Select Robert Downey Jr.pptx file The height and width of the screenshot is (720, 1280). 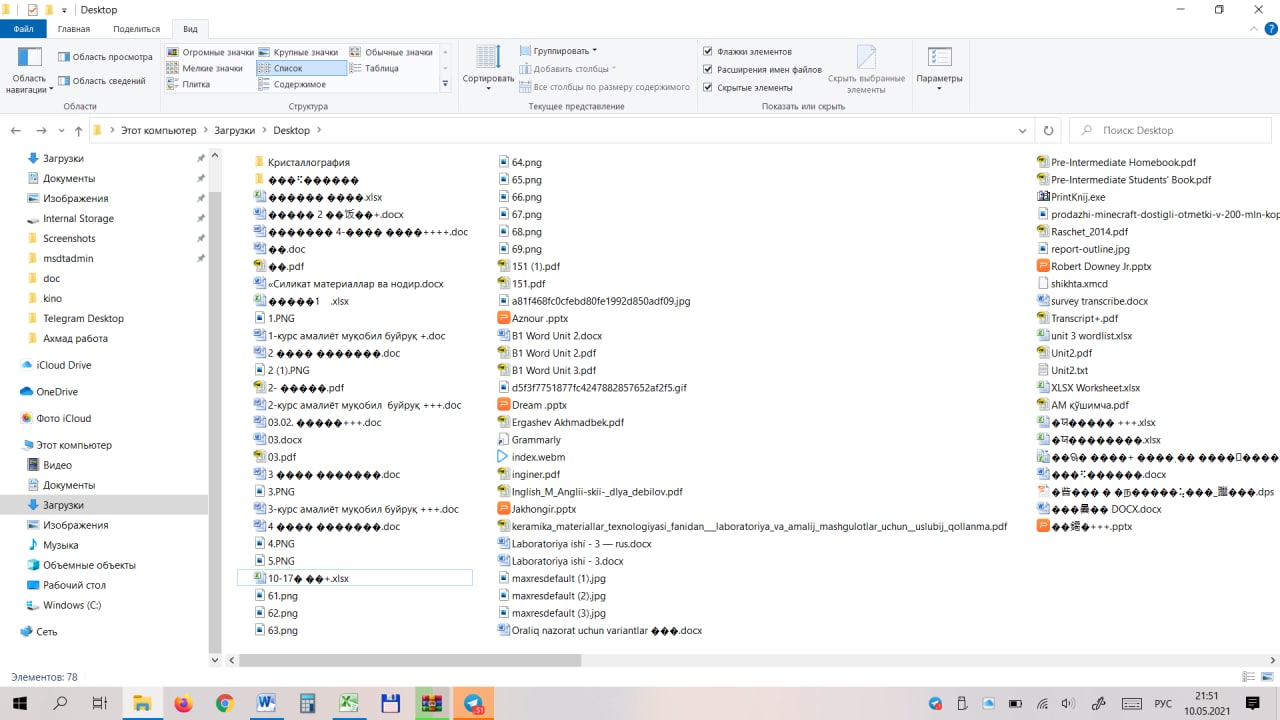point(1094,267)
